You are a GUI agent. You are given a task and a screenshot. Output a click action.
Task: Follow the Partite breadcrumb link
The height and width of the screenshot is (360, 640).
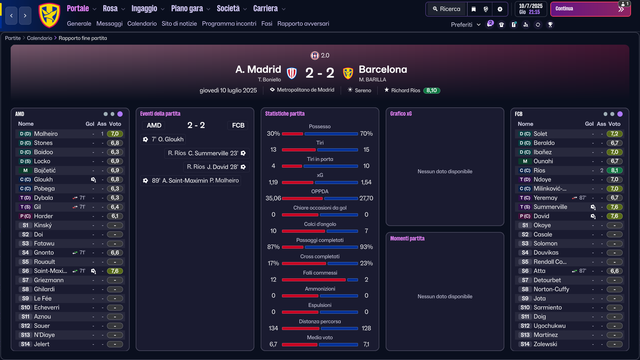[x=13, y=38]
